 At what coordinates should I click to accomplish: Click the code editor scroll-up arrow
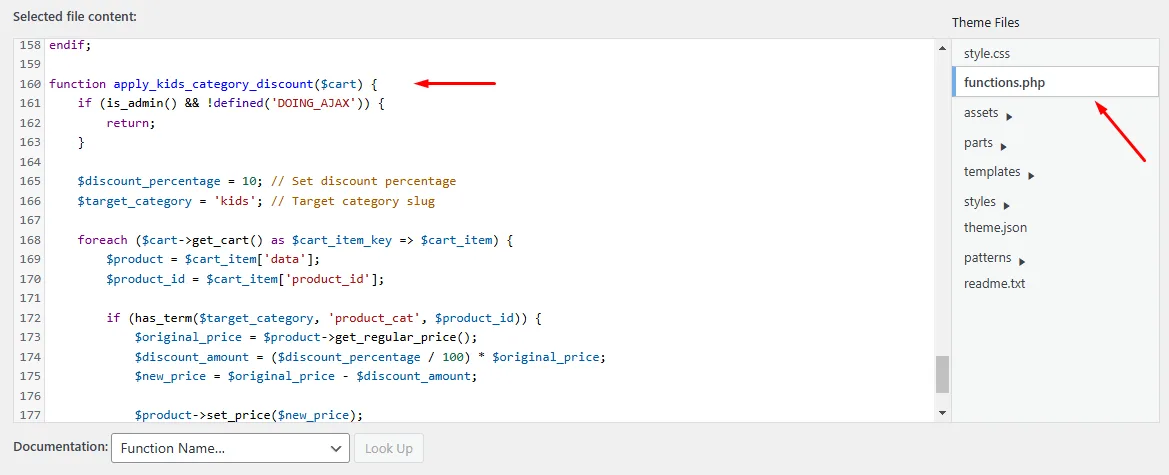(942, 48)
